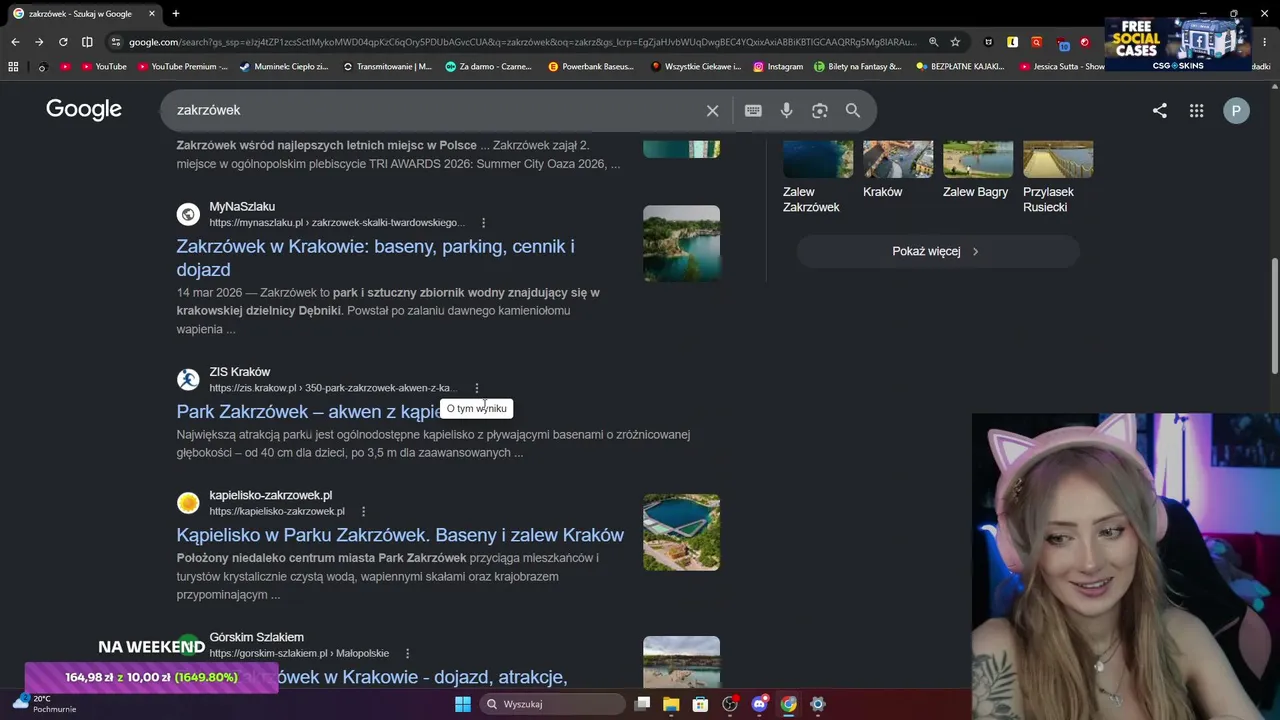
Task: Open the YouTube Premium bookmark
Action: (x=183, y=67)
